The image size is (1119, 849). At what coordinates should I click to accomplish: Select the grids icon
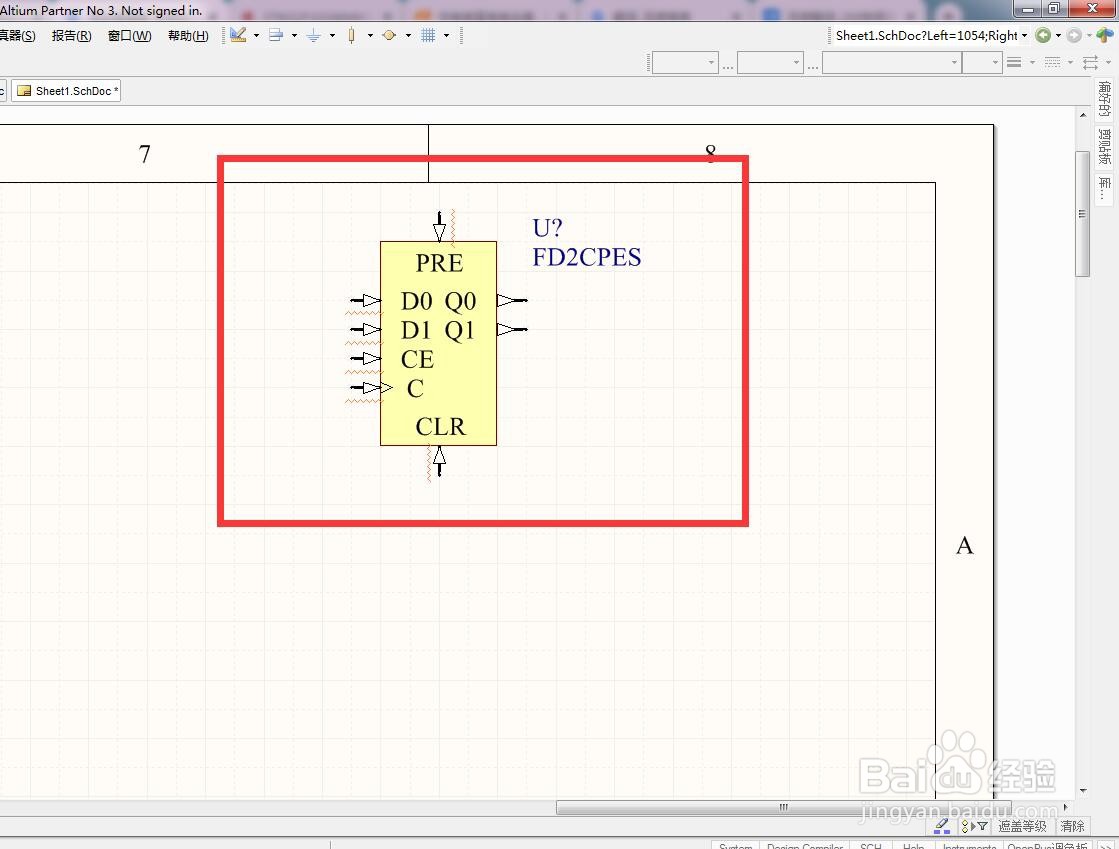click(x=427, y=35)
